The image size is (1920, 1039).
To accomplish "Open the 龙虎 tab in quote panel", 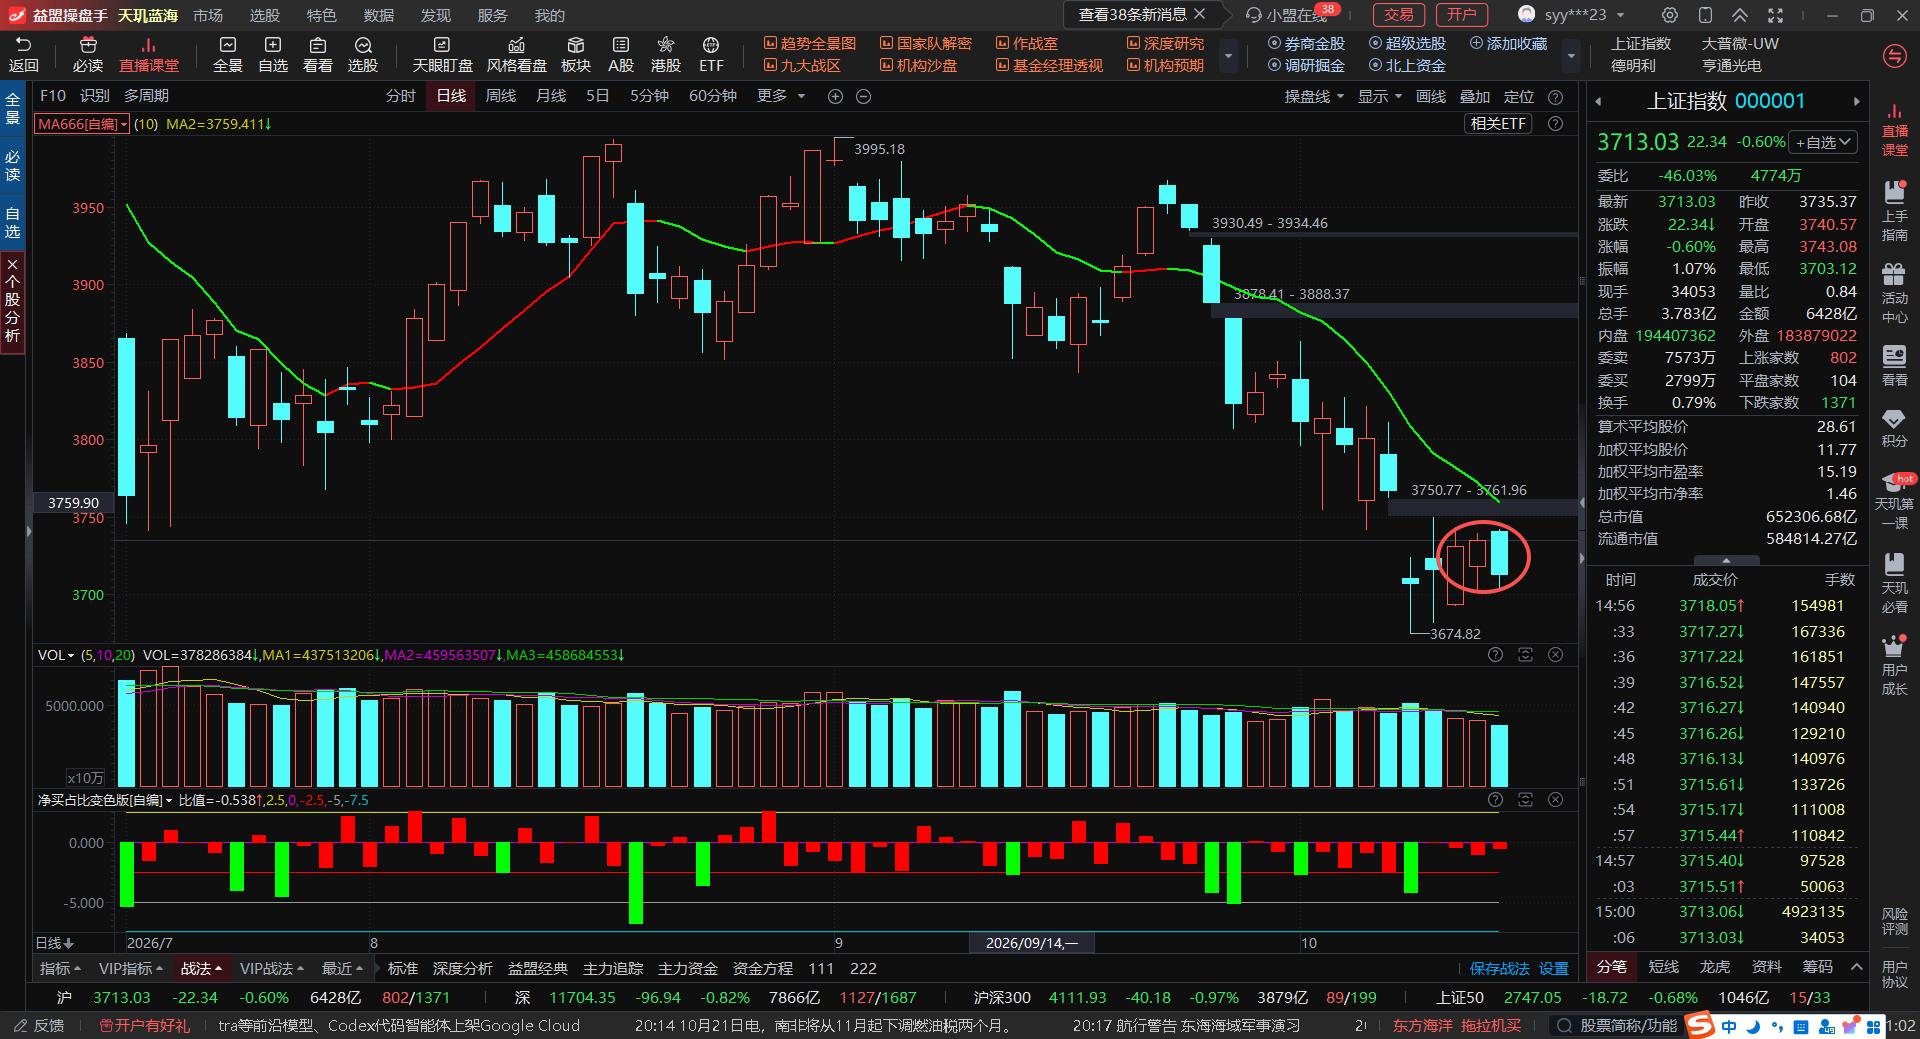I will click(1715, 966).
